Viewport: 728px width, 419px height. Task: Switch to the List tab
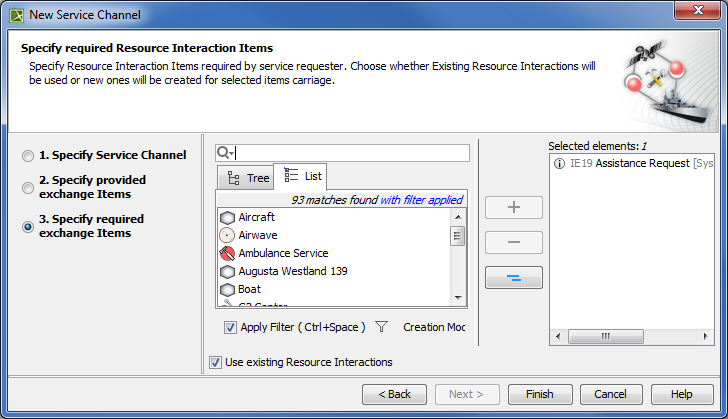302,177
